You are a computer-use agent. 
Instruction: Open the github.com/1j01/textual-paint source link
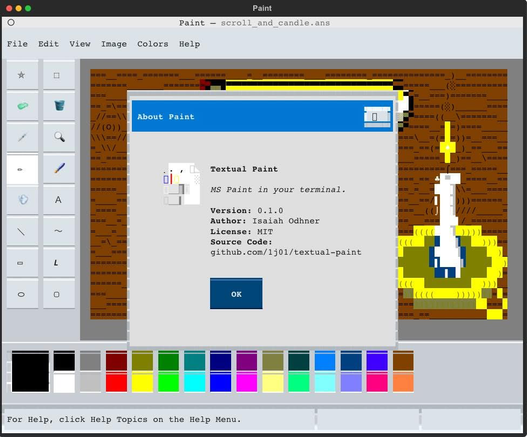tap(286, 252)
